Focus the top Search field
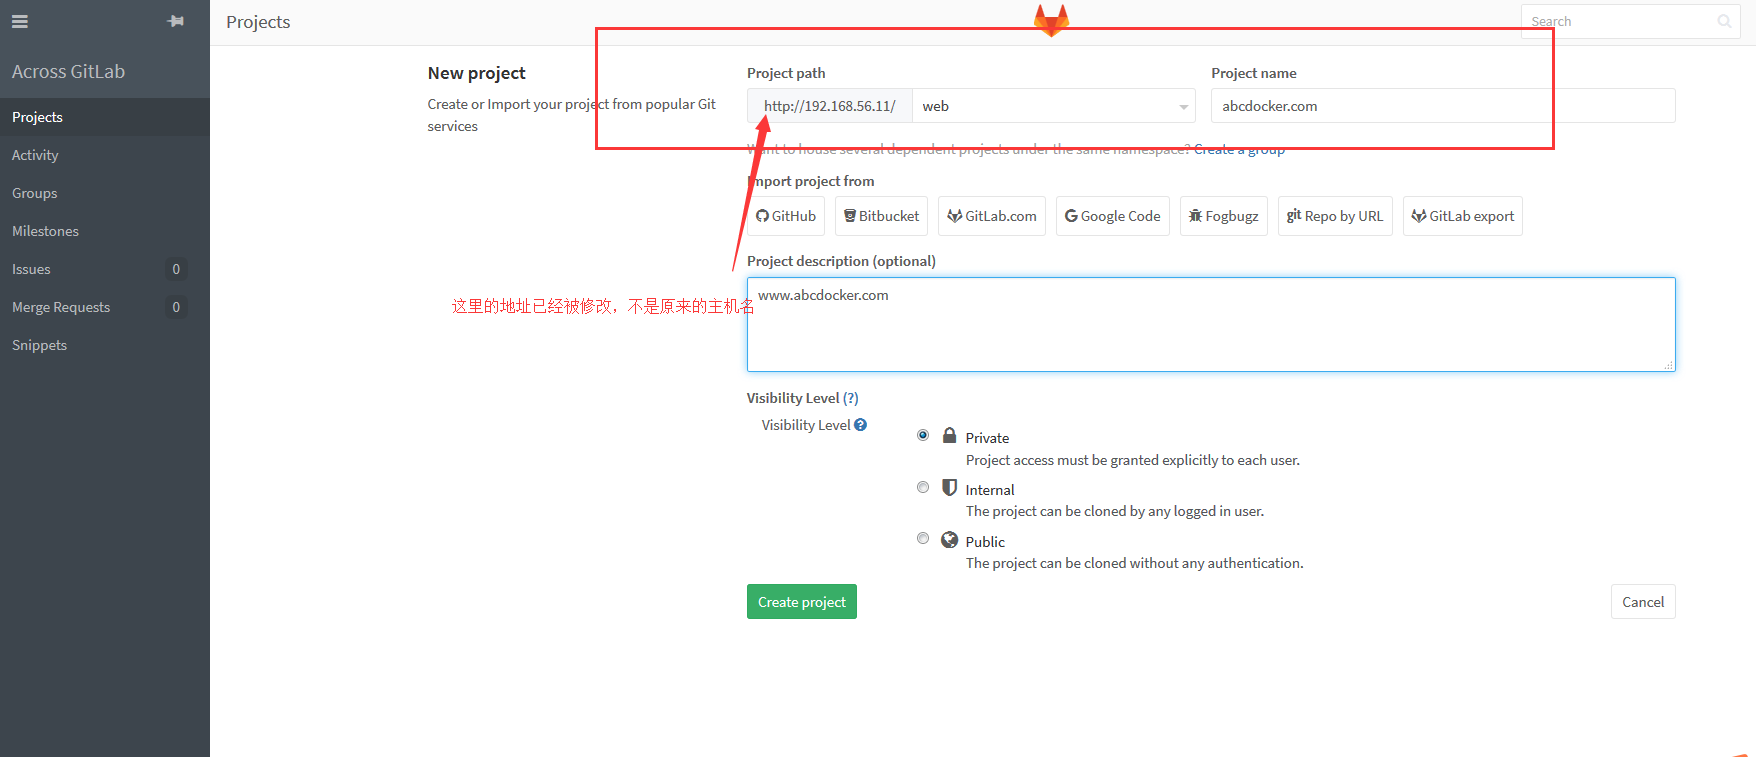This screenshot has height=757, width=1756. pyautogui.click(x=1630, y=21)
